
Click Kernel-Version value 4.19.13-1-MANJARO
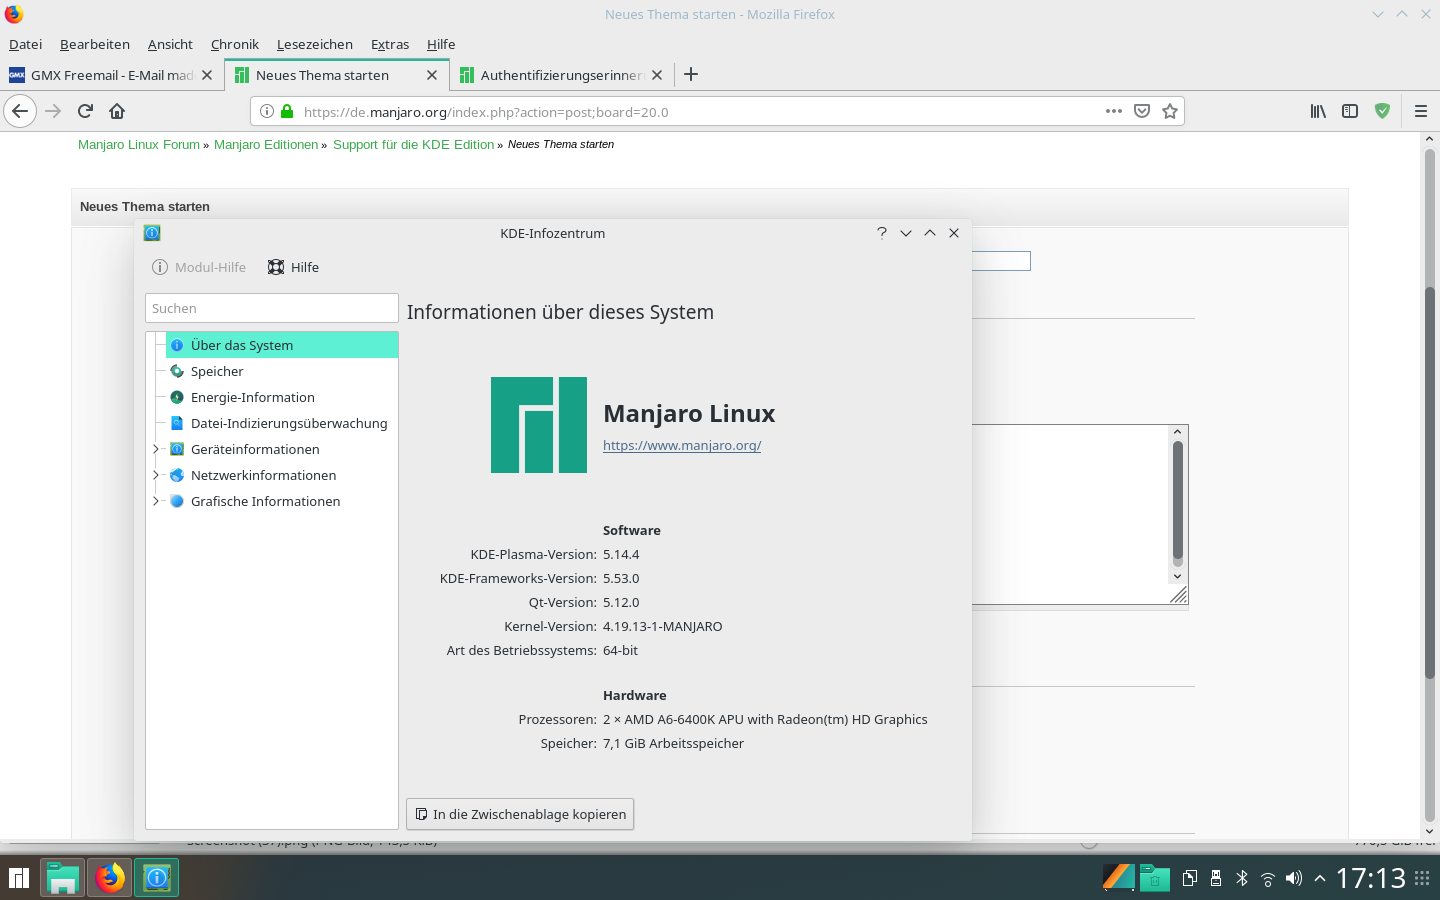click(662, 626)
